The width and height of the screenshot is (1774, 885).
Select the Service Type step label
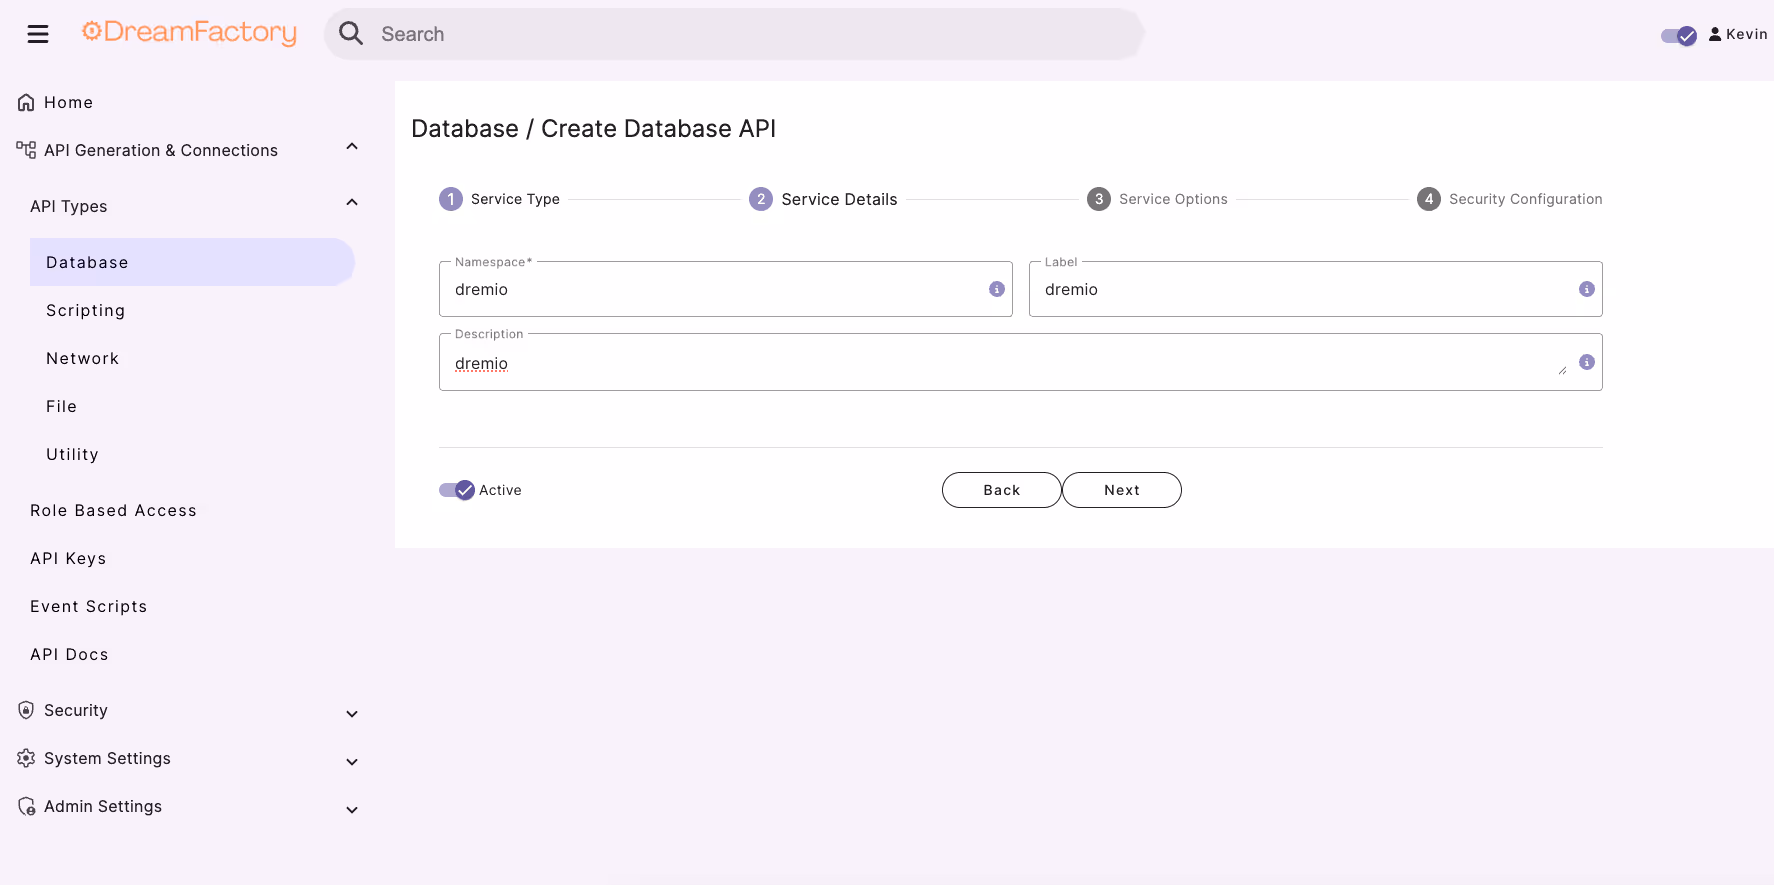pos(515,199)
